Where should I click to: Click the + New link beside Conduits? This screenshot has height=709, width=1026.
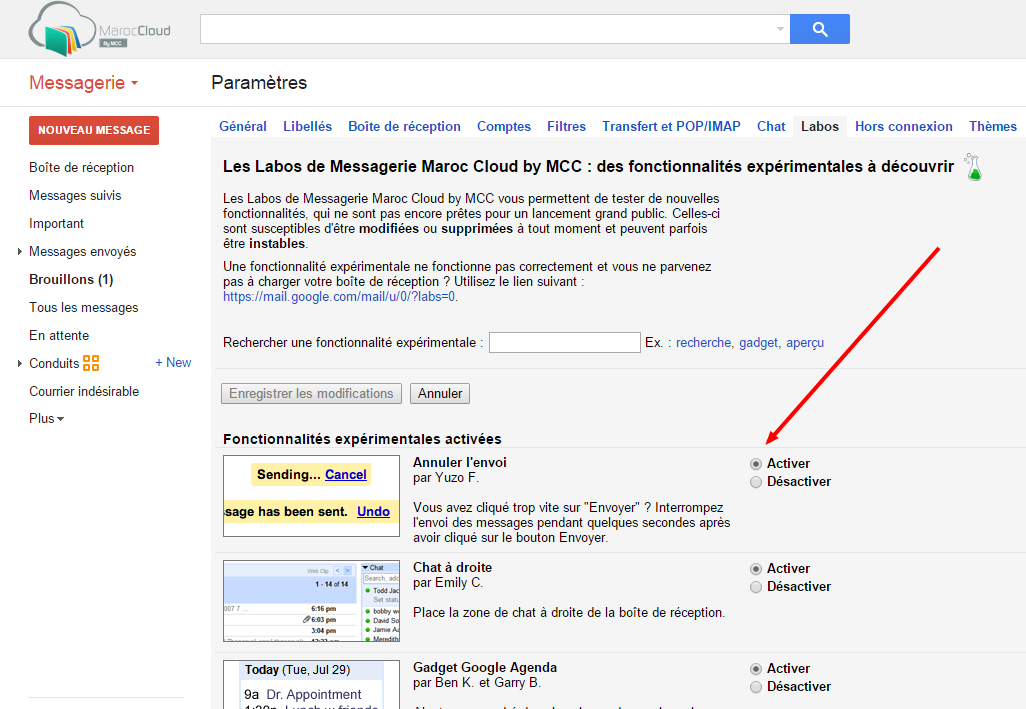click(x=173, y=362)
